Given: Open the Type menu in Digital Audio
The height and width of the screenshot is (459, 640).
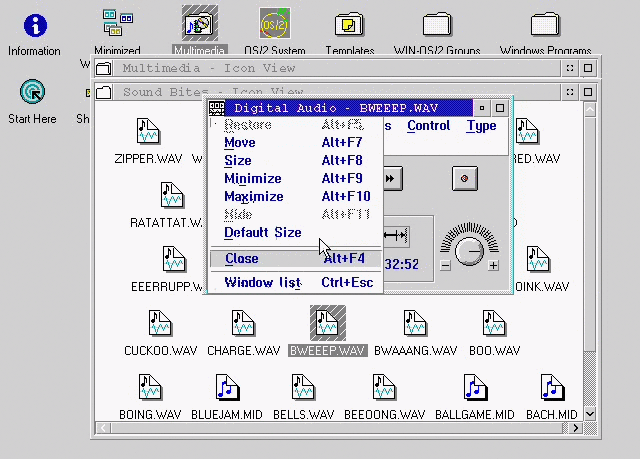Looking at the screenshot, I should point(482,126).
